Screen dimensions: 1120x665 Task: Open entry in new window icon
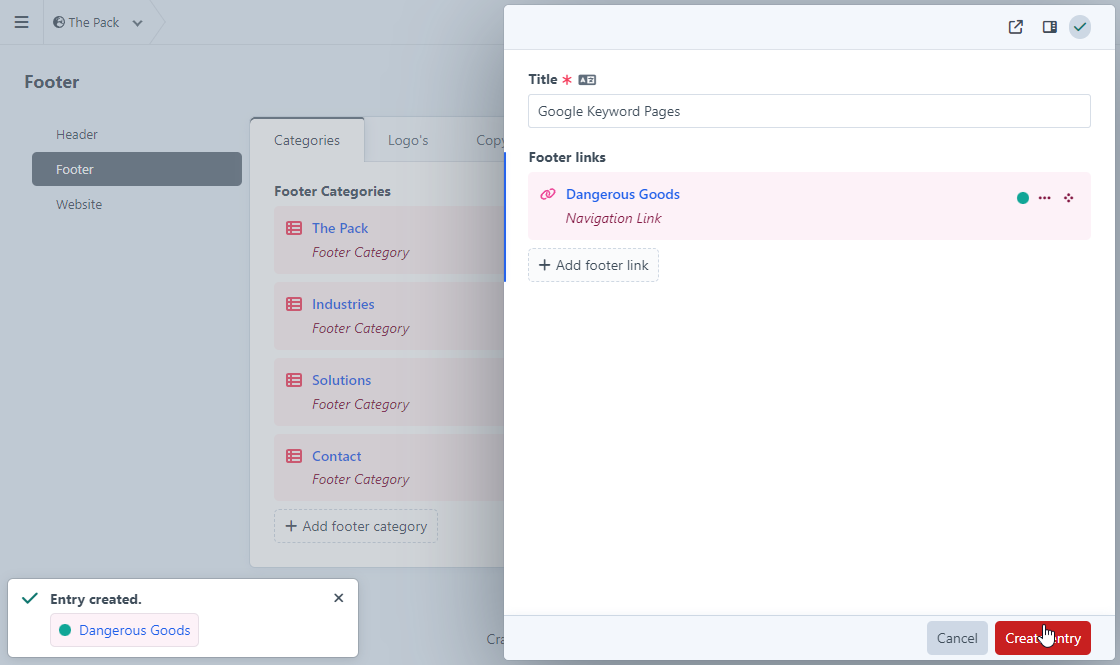click(x=1015, y=27)
